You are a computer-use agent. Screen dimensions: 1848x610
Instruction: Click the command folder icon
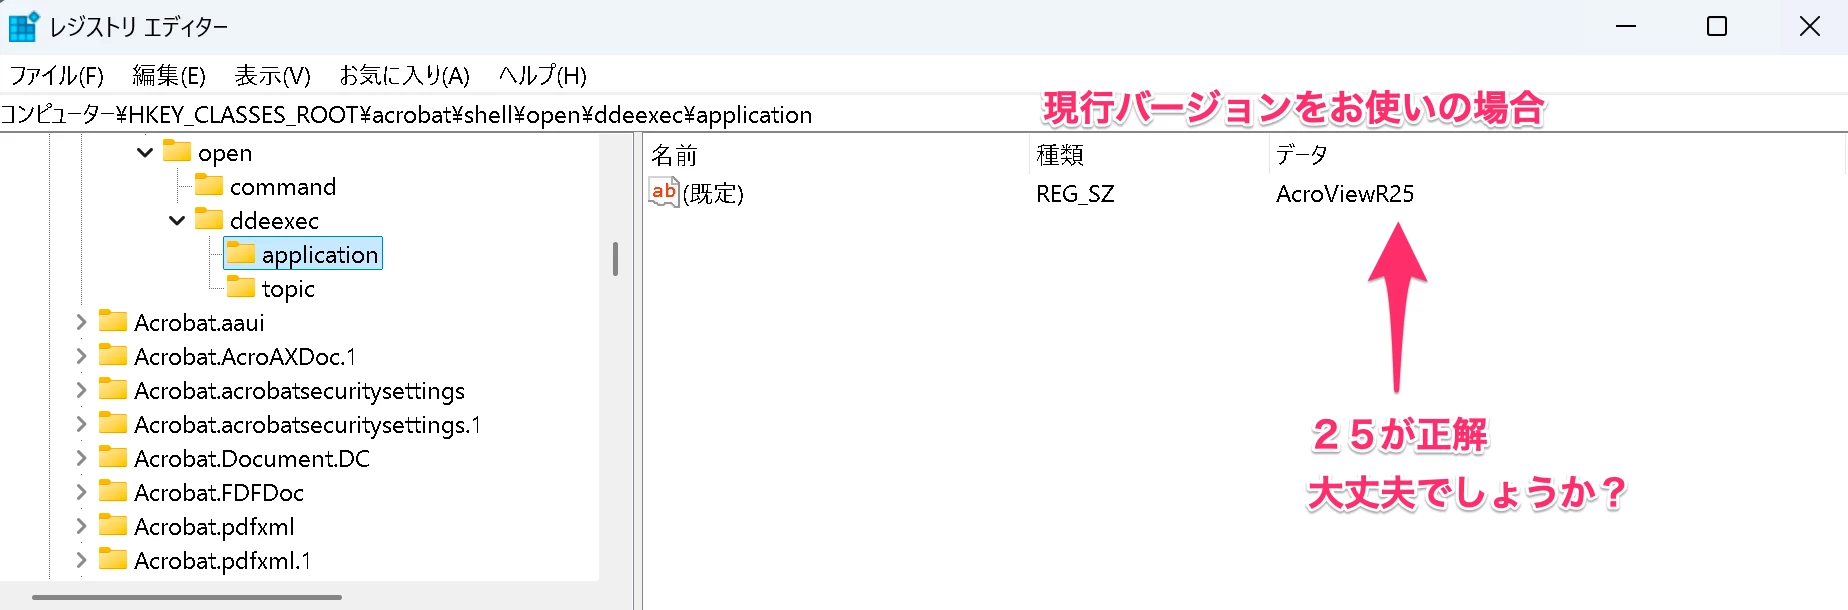[x=209, y=185]
